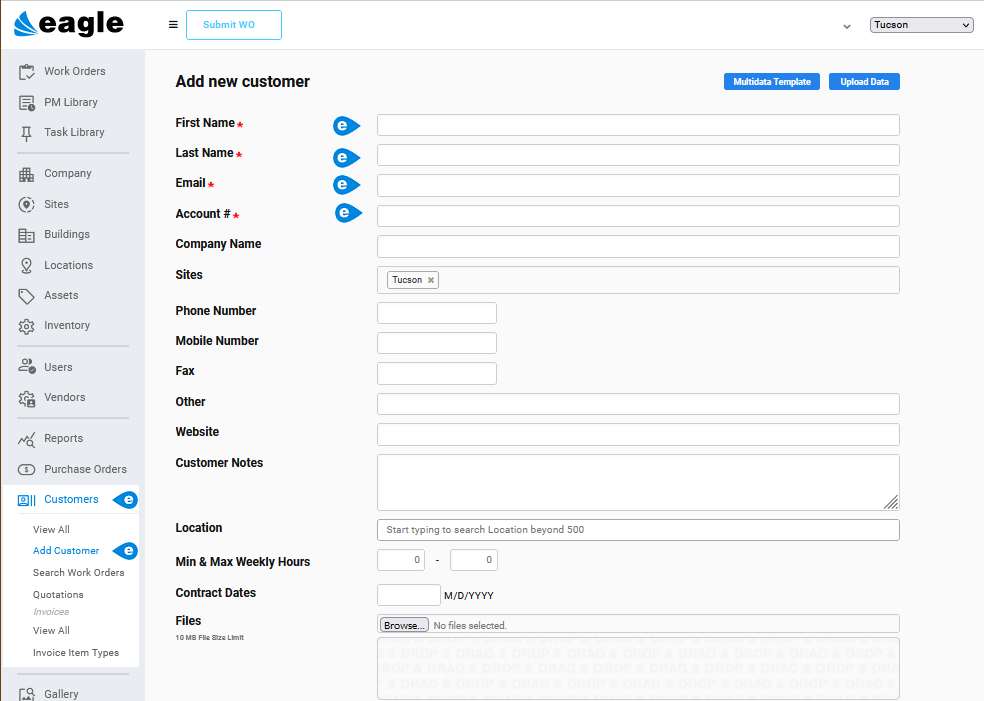Select the Add Customer link
The image size is (984, 701).
(x=66, y=550)
